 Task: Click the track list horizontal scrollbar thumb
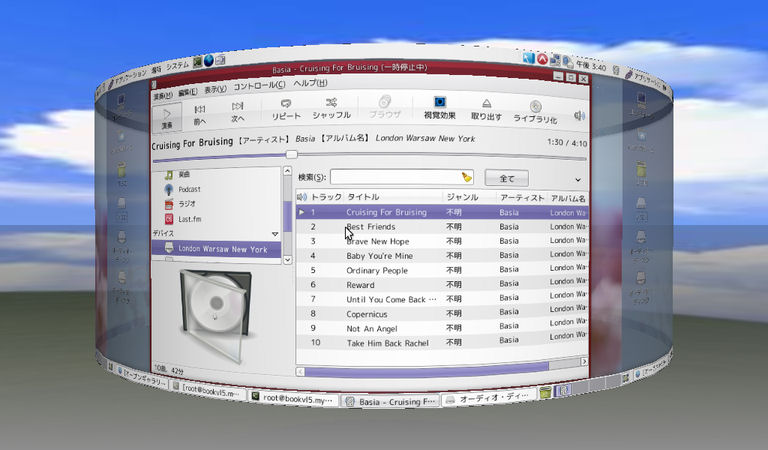coord(426,368)
